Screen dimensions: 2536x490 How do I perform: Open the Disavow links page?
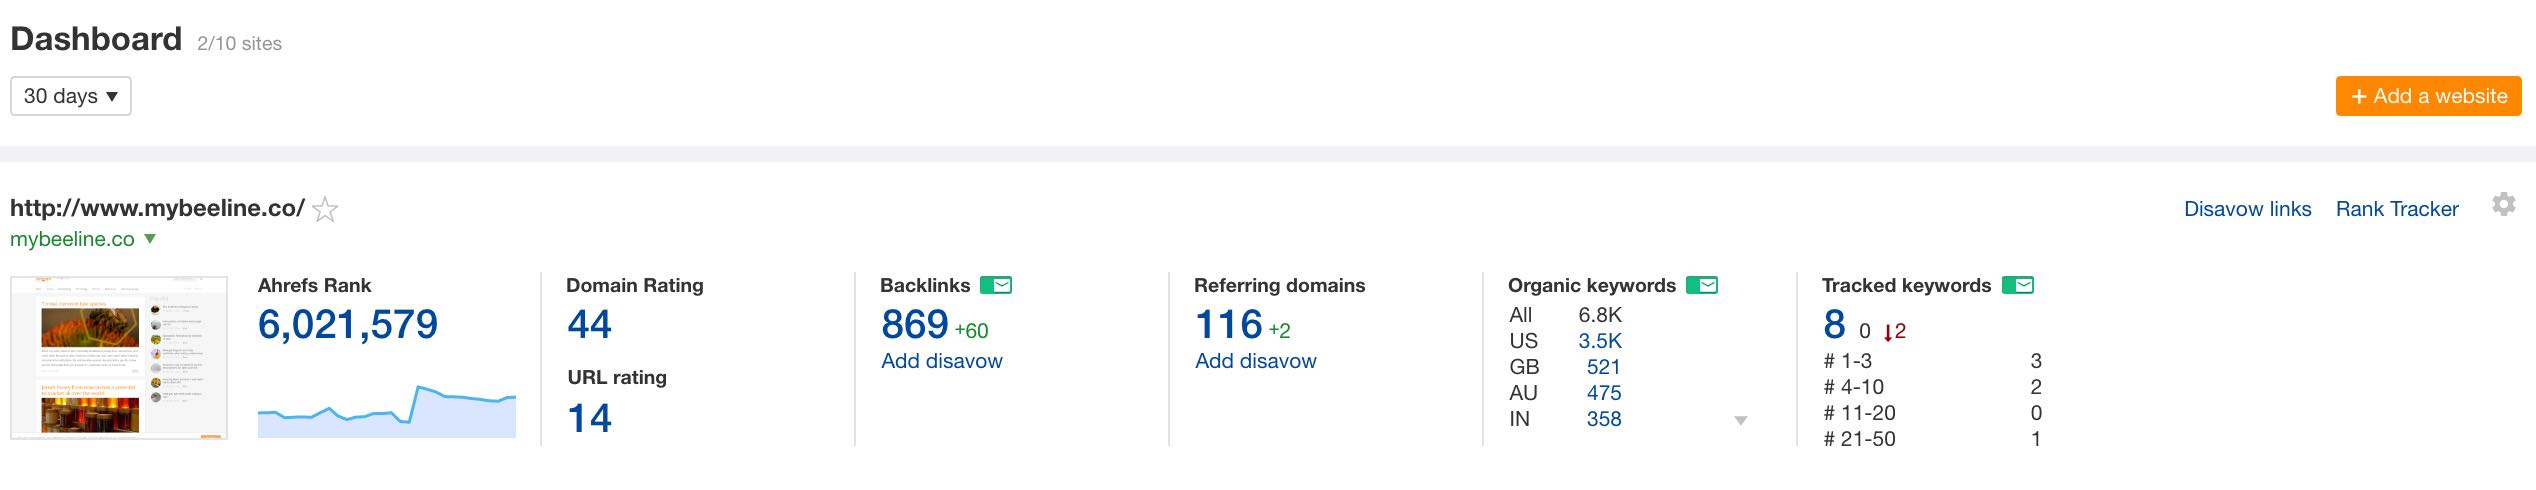tap(2247, 209)
